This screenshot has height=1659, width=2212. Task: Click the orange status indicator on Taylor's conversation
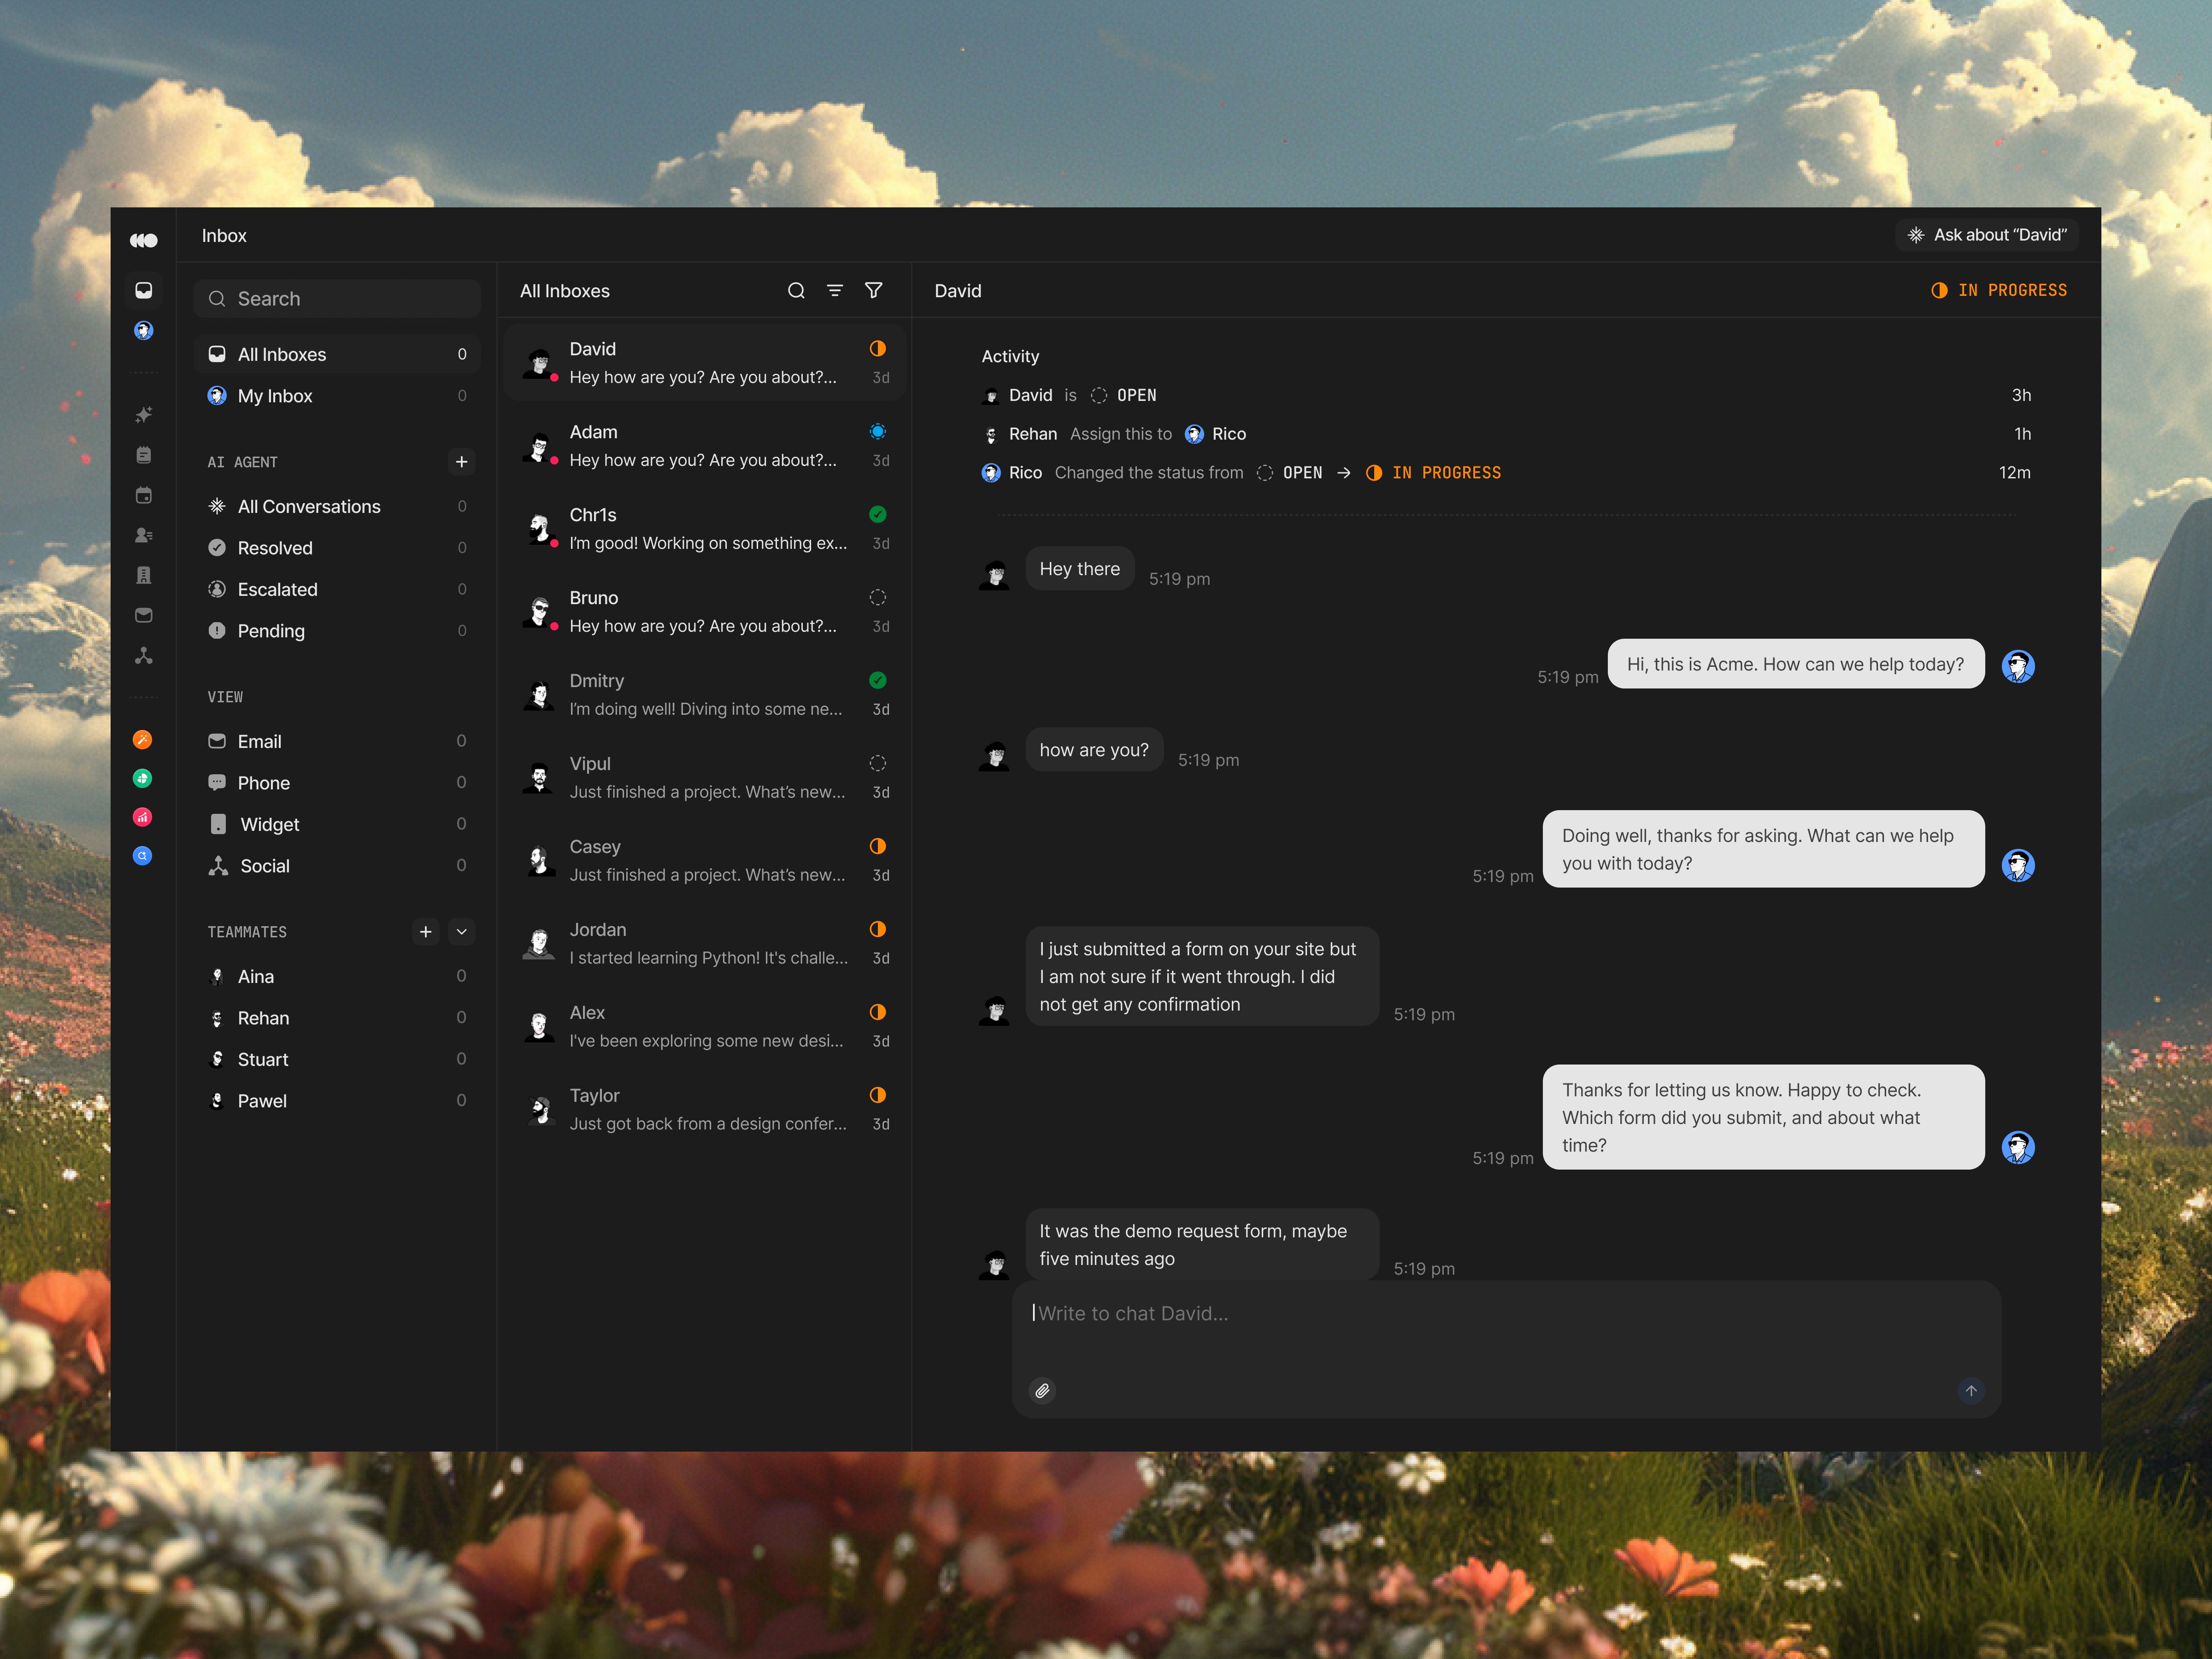(x=878, y=1095)
